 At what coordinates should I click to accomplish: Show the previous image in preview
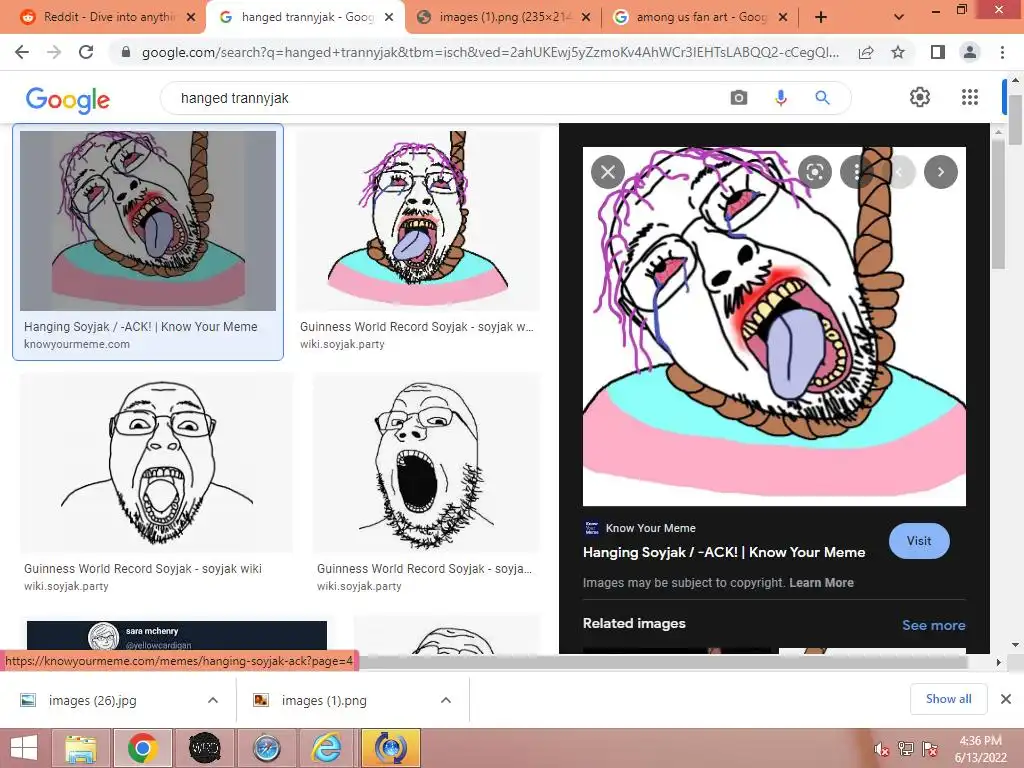pyautogui.click(x=899, y=172)
